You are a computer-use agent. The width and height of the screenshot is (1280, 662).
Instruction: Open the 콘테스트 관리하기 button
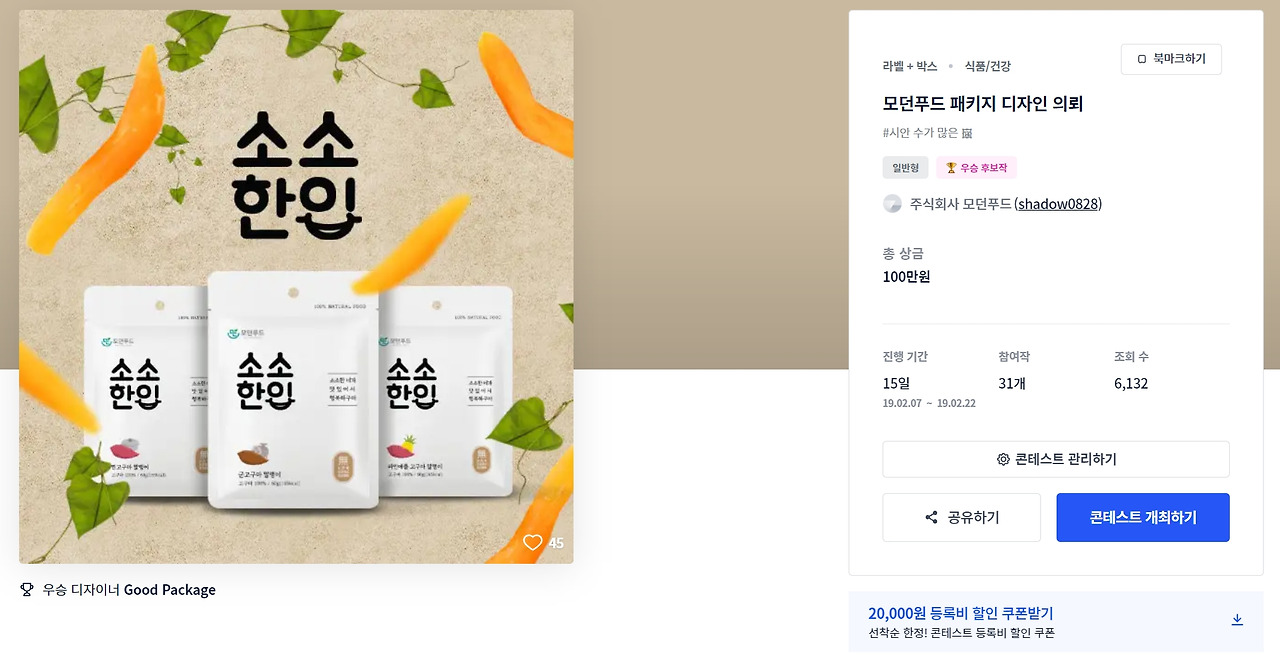(1056, 459)
